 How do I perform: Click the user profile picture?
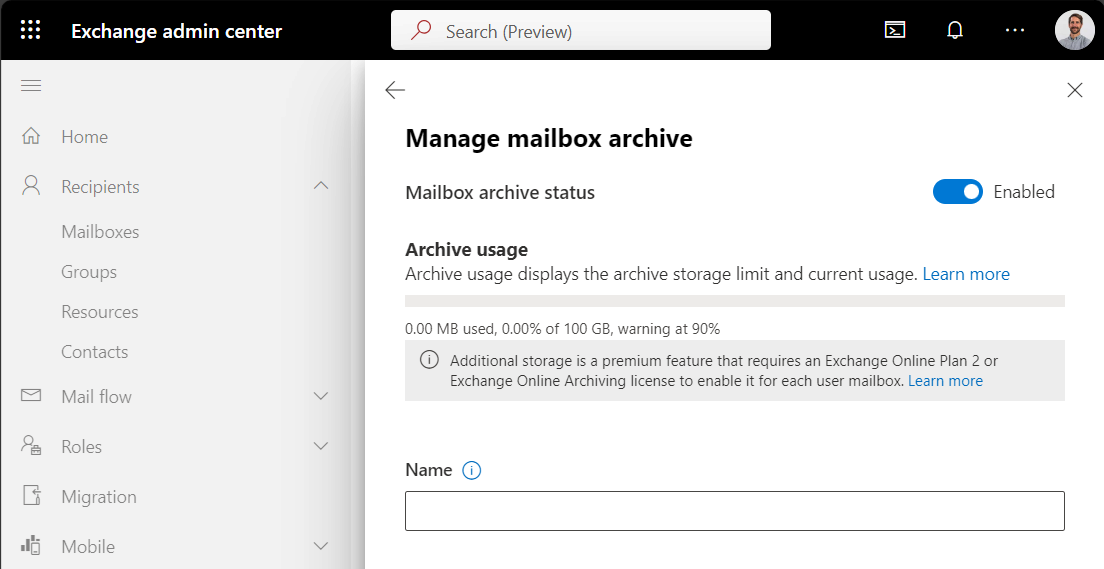point(1074,30)
